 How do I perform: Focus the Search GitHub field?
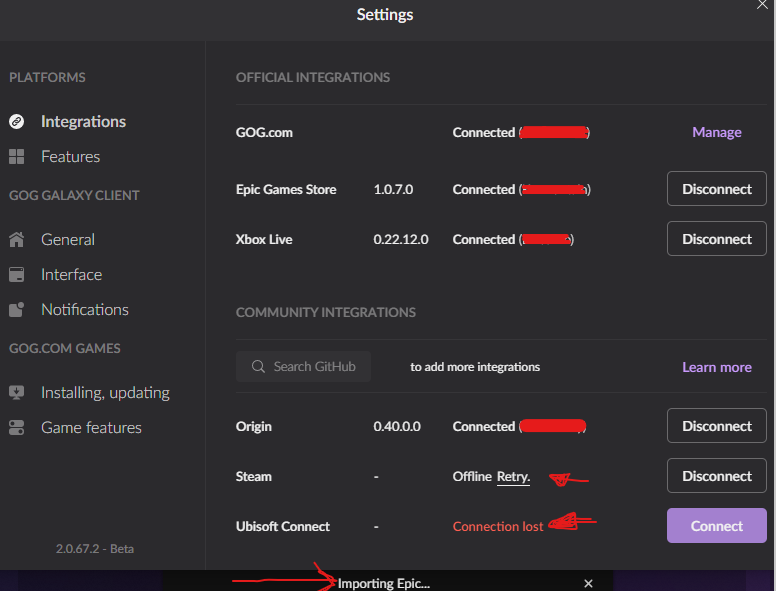pyautogui.click(x=303, y=366)
